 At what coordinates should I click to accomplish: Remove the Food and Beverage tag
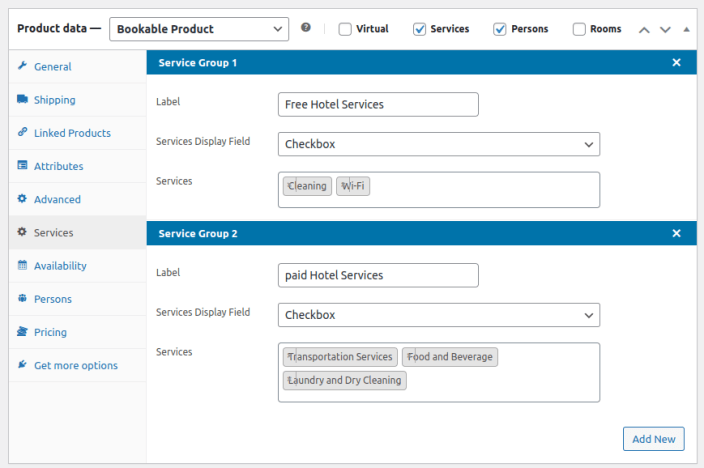pyautogui.click(x=409, y=357)
